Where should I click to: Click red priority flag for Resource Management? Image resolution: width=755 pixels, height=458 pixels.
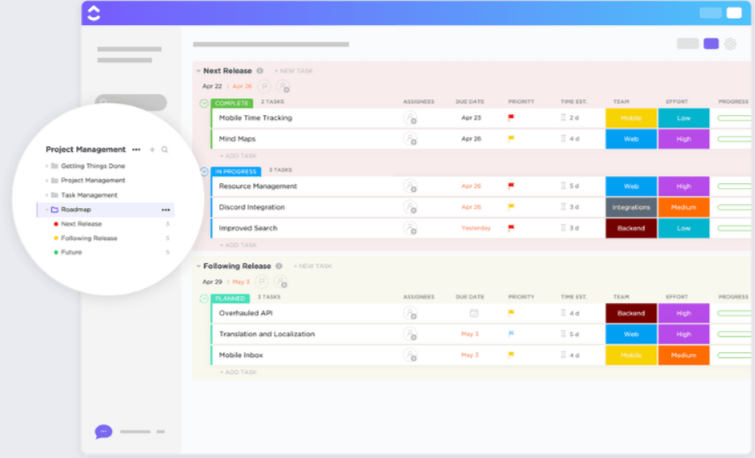point(511,186)
